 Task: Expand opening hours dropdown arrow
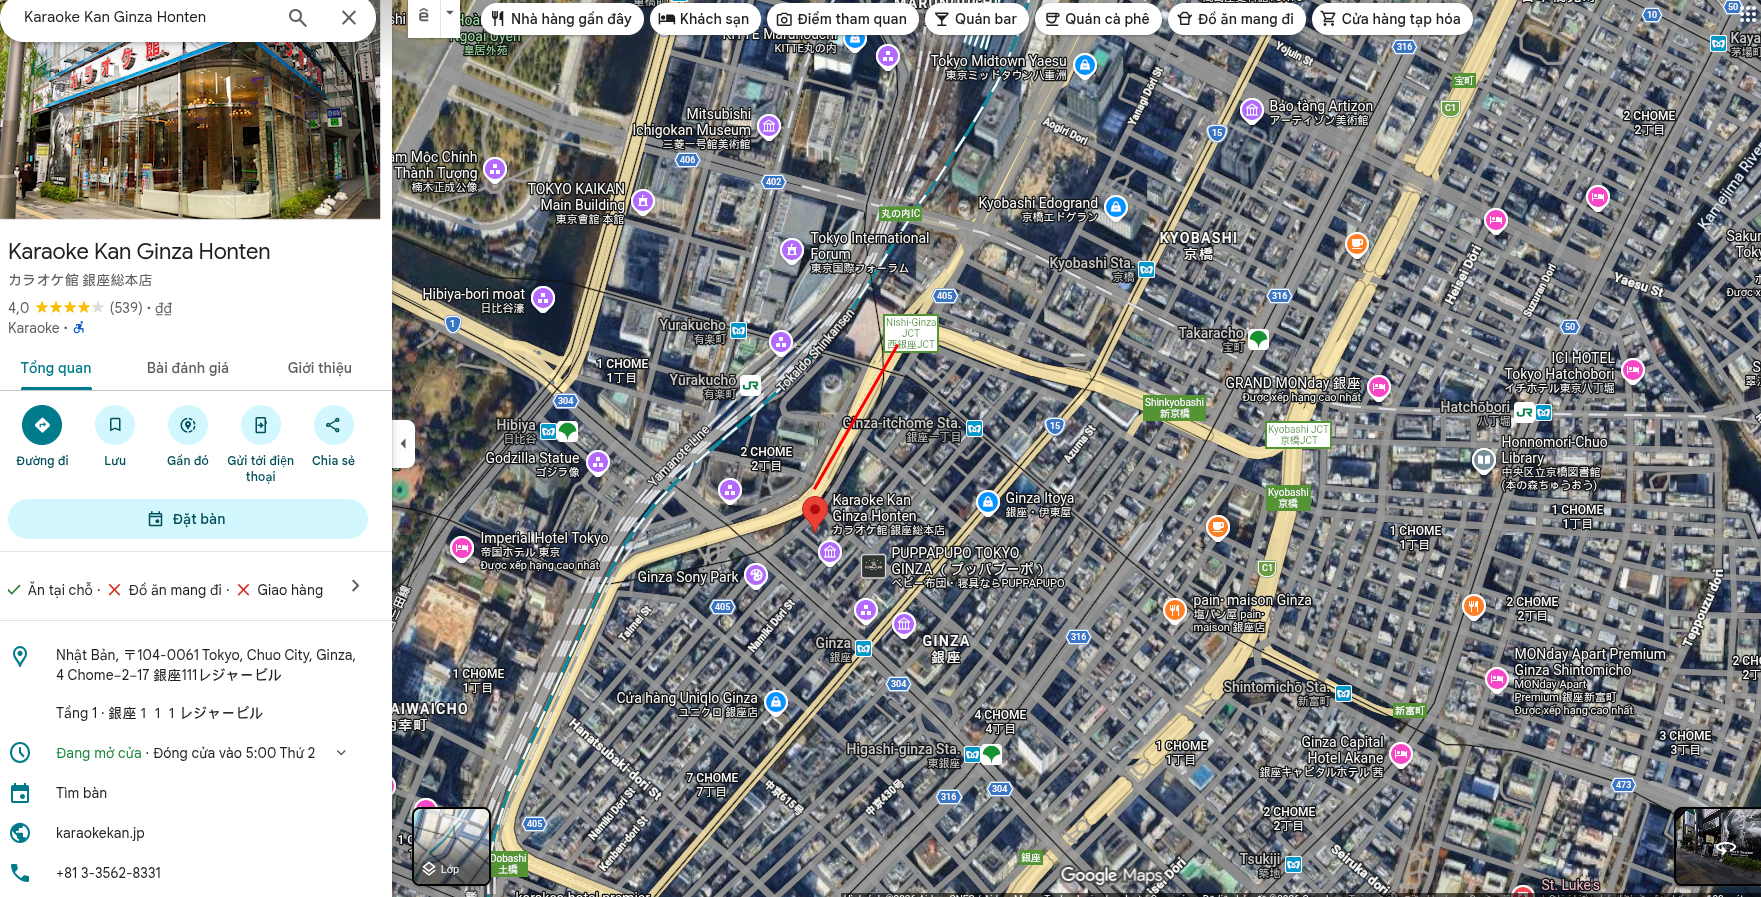(x=341, y=753)
